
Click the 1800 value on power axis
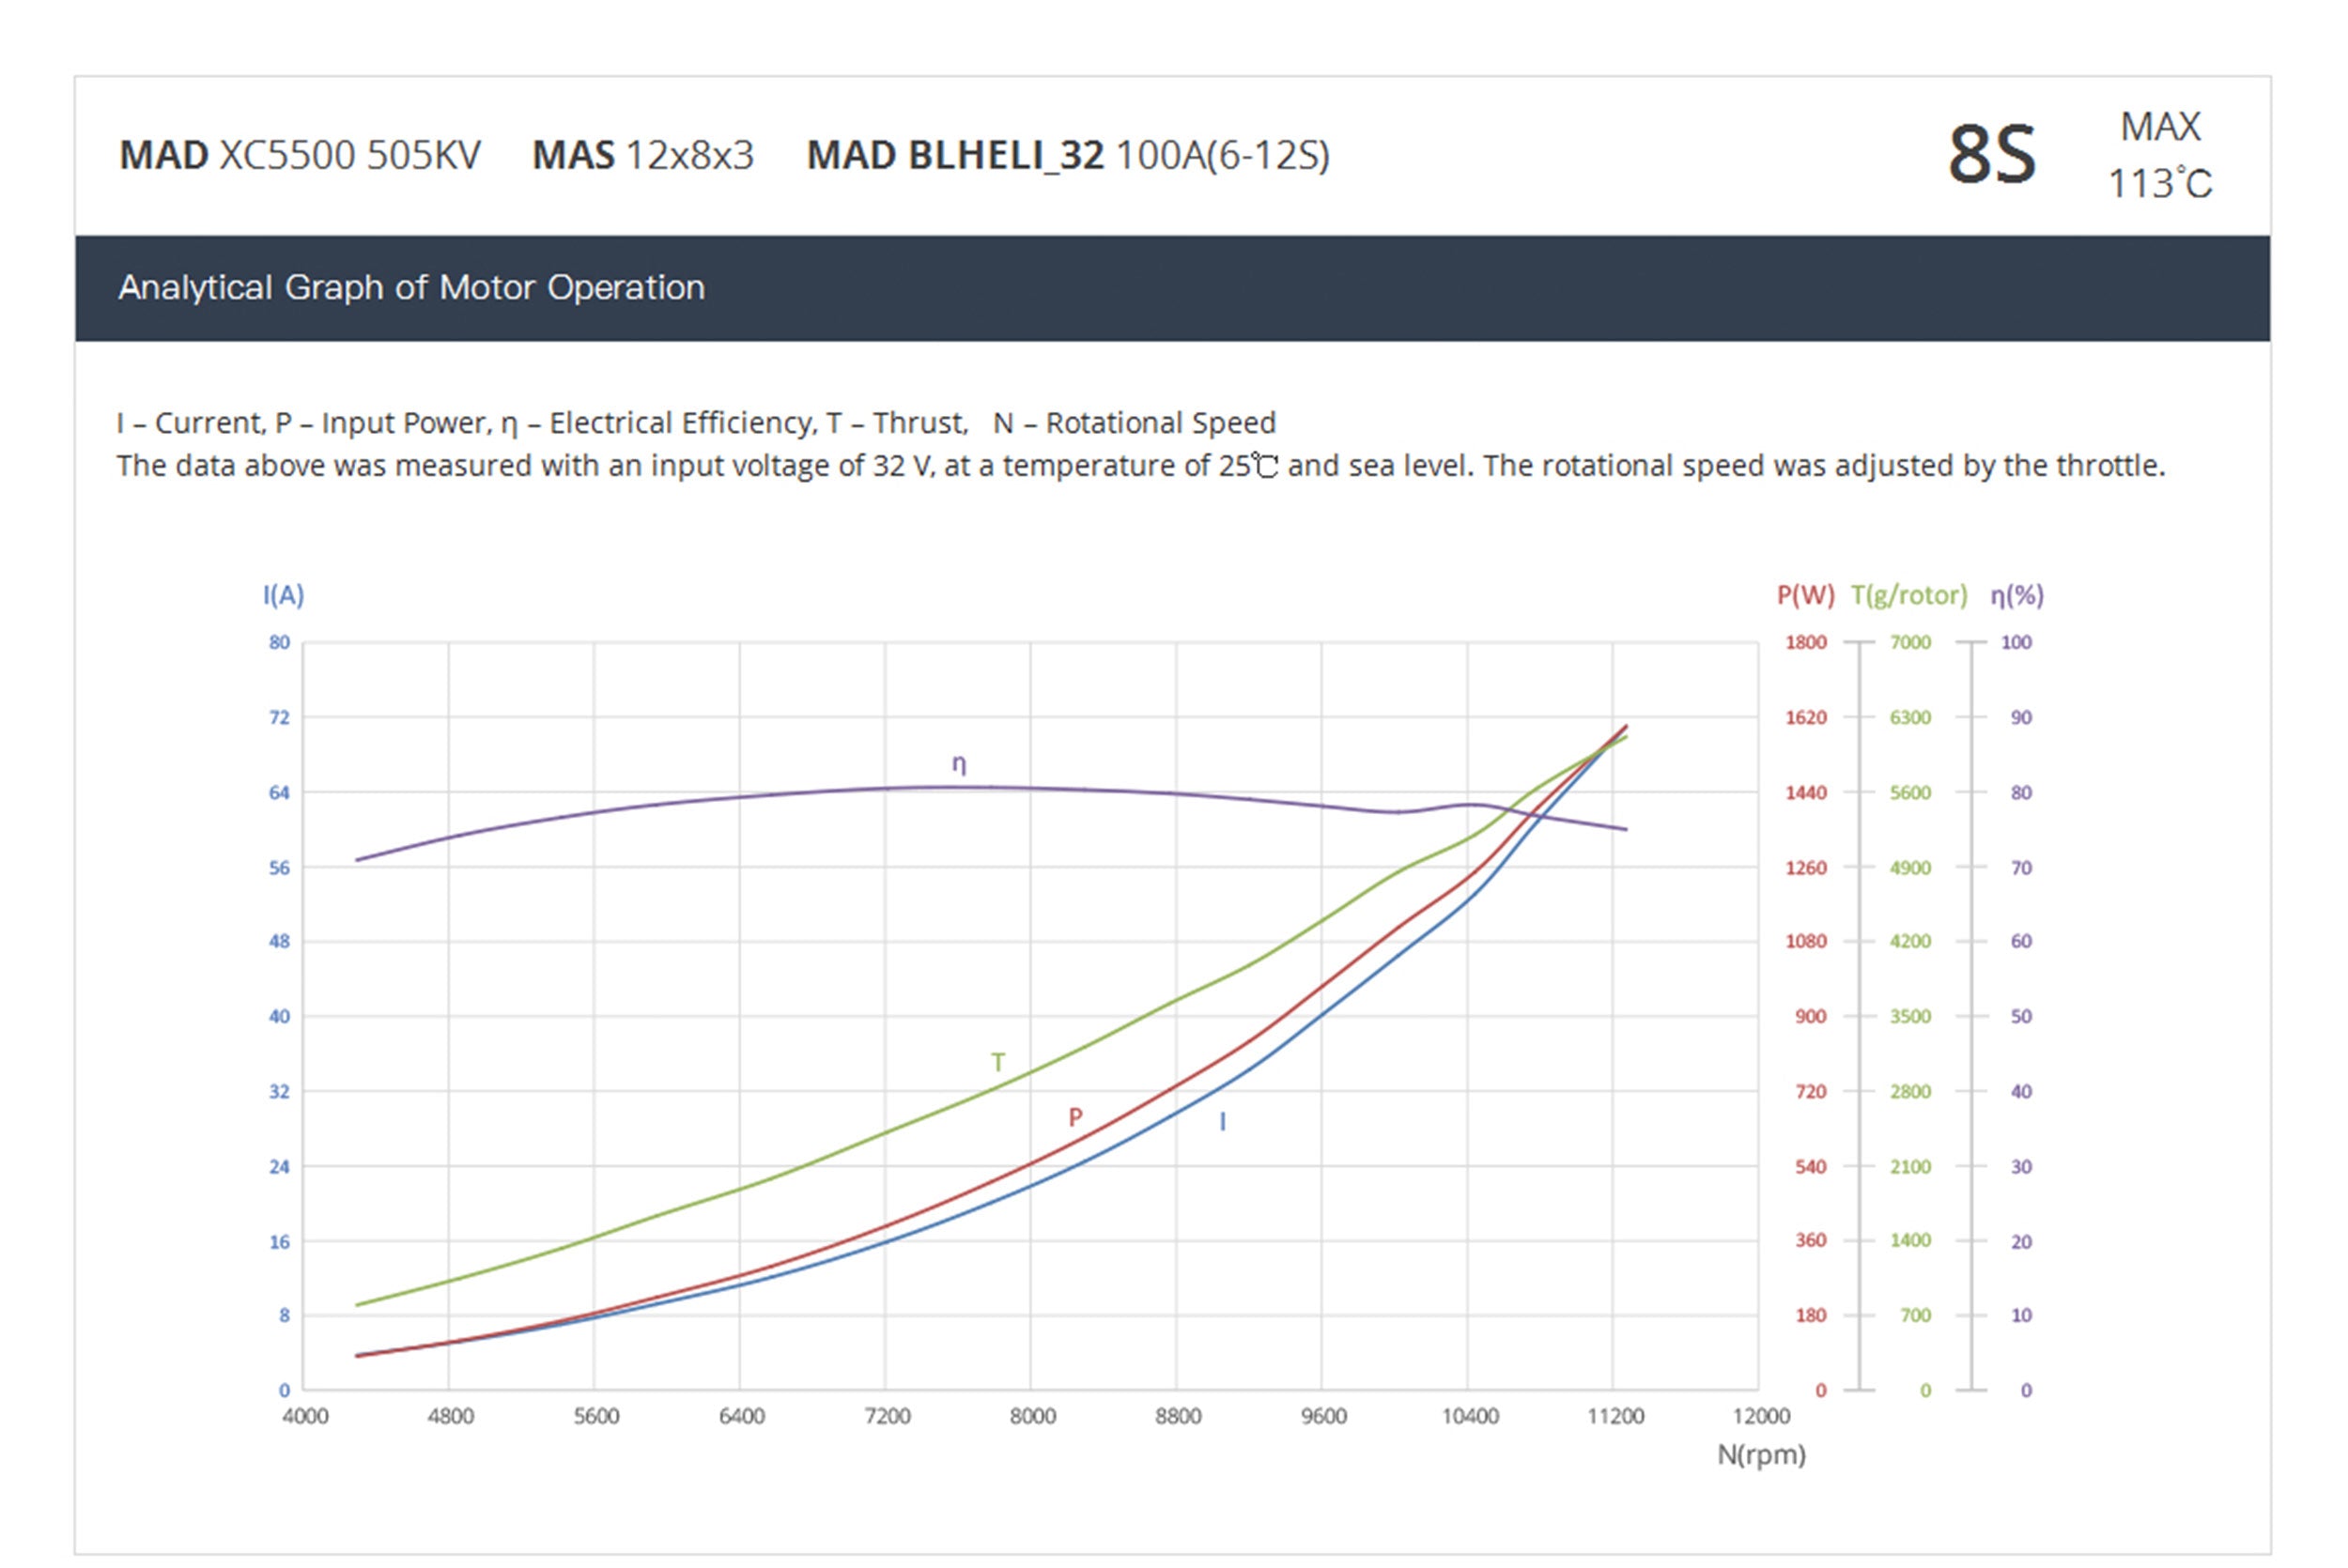tap(1806, 643)
